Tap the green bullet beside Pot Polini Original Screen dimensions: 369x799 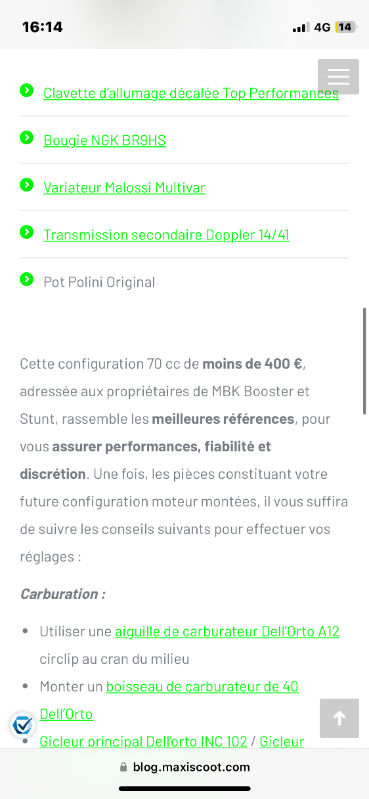27,279
